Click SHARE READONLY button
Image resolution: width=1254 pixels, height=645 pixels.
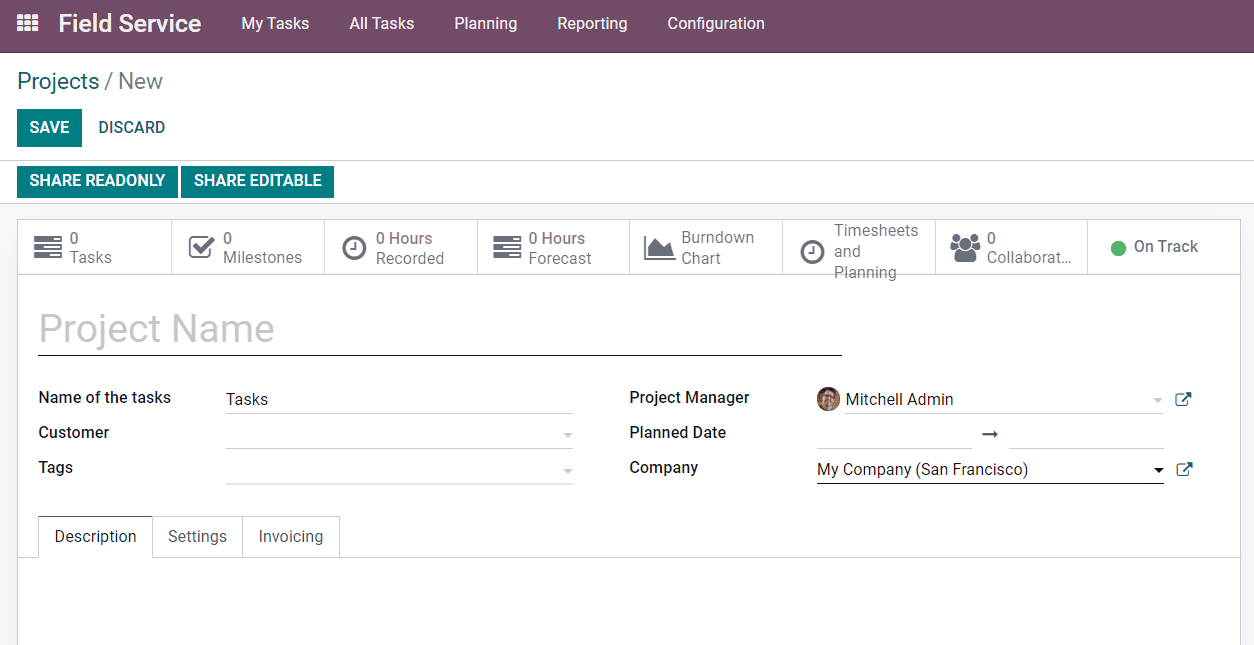point(96,181)
